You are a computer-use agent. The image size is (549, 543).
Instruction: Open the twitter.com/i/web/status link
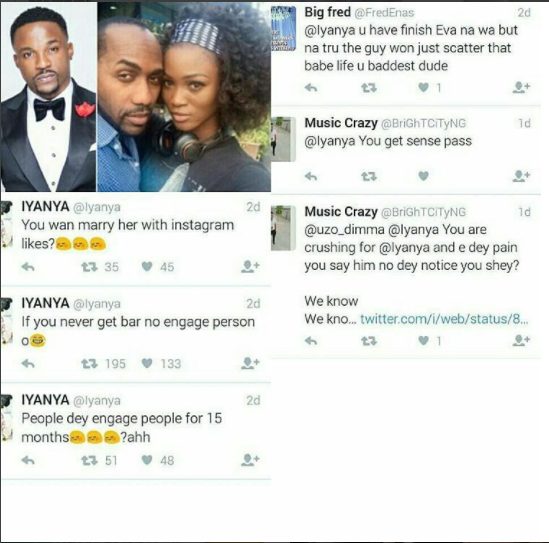(x=444, y=319)
